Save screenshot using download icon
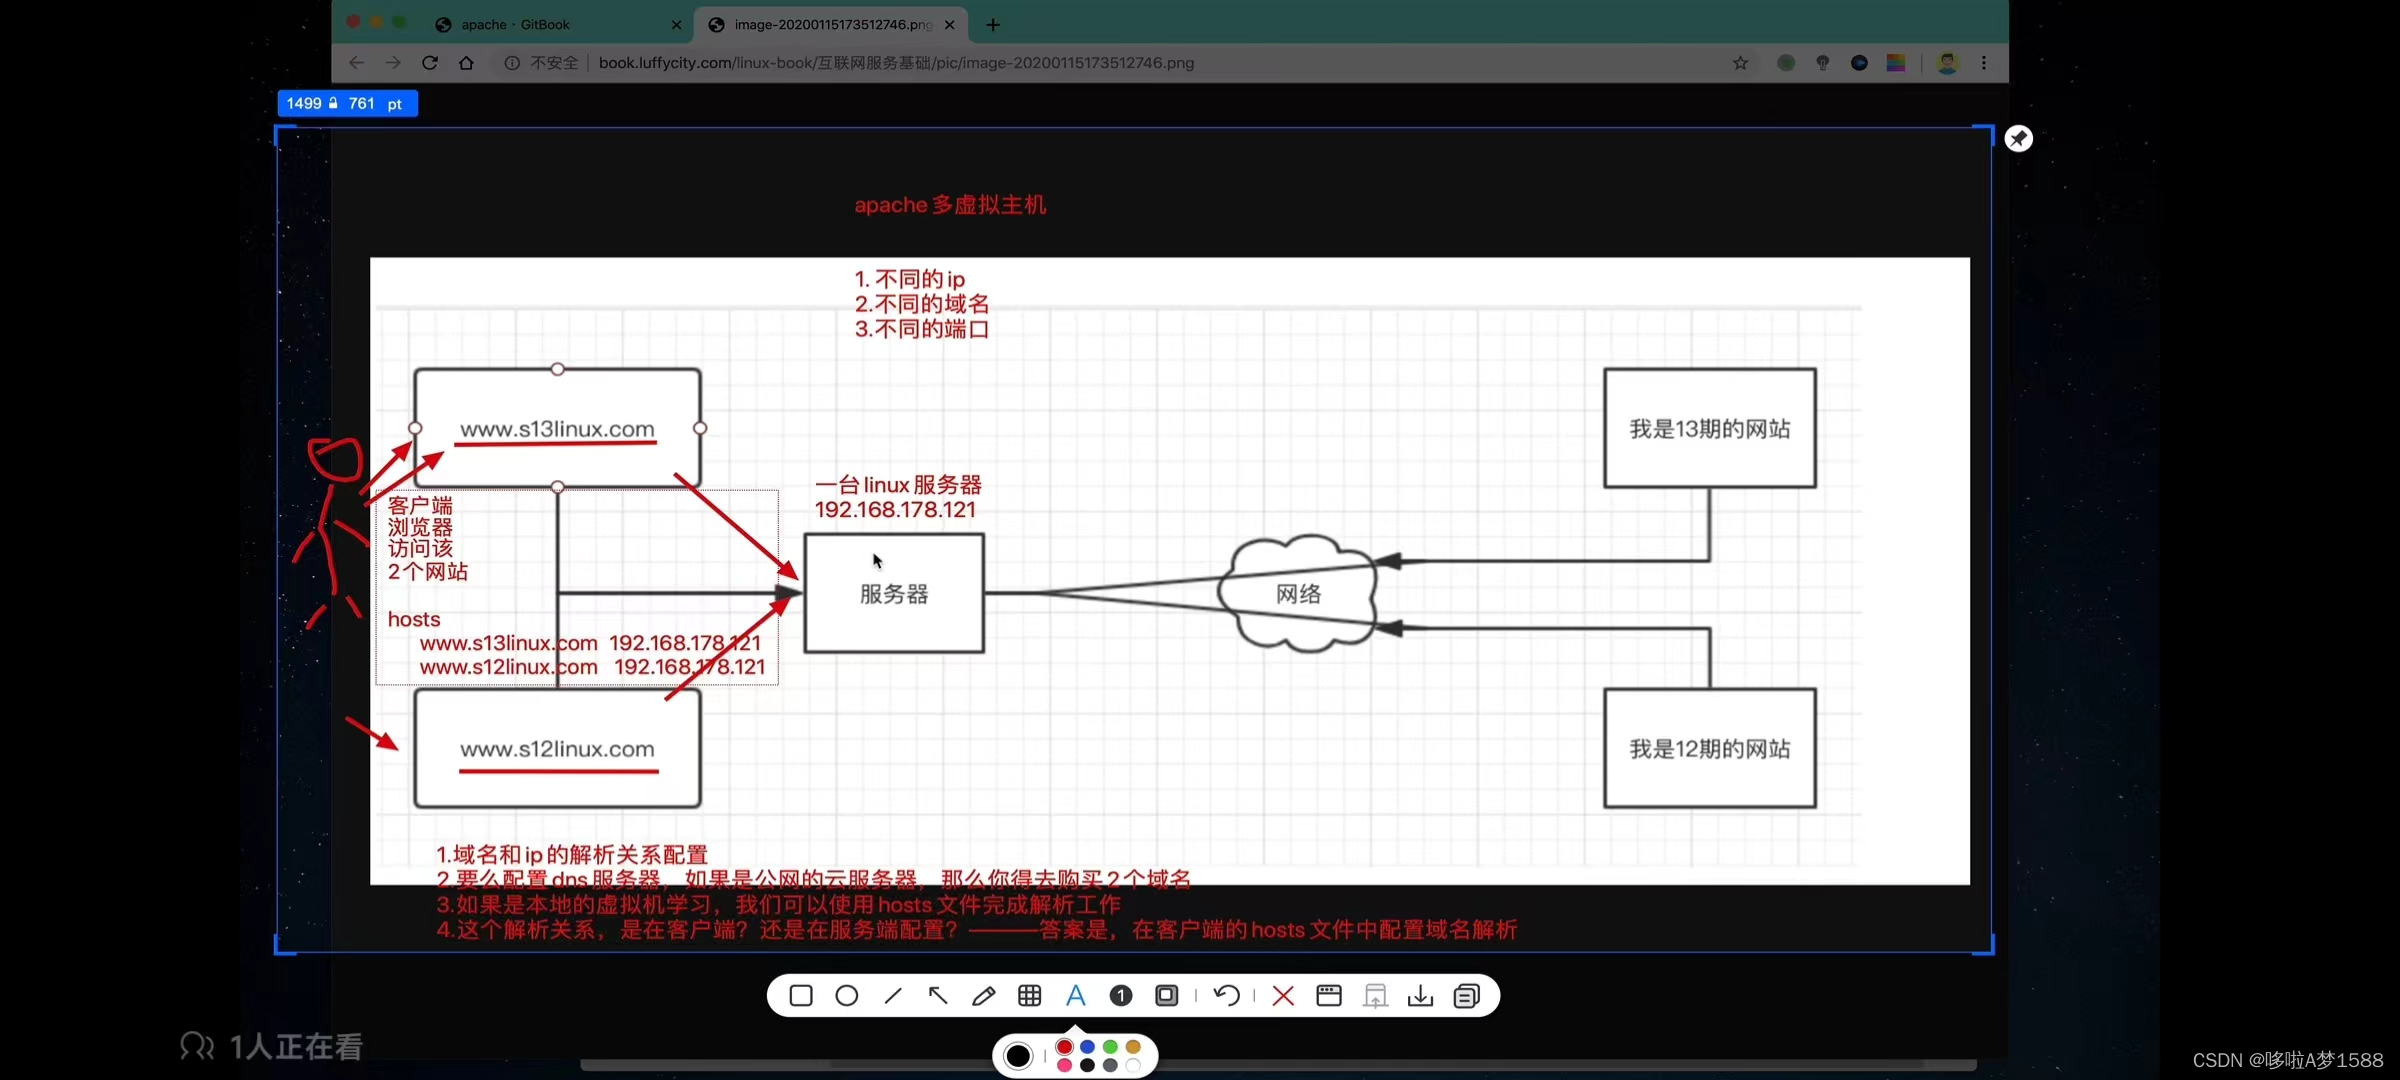 click(x=1421, y=996)
